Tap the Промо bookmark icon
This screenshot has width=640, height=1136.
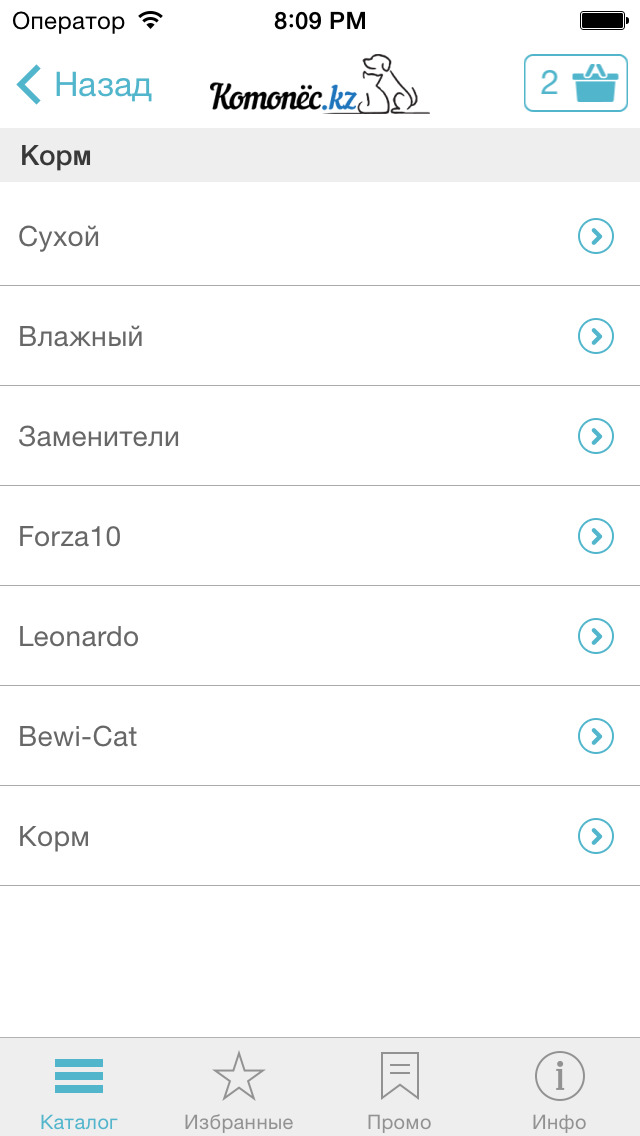tap(399, 1076)
